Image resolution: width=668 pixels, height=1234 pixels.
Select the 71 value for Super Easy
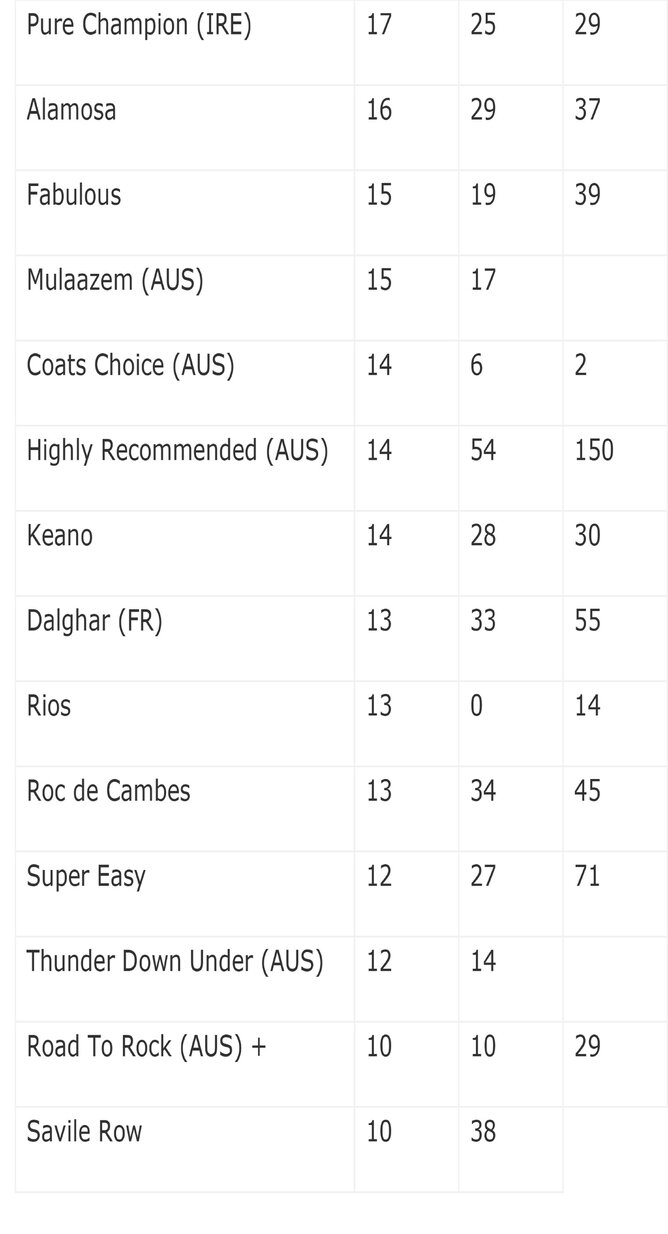click(587, 877)
